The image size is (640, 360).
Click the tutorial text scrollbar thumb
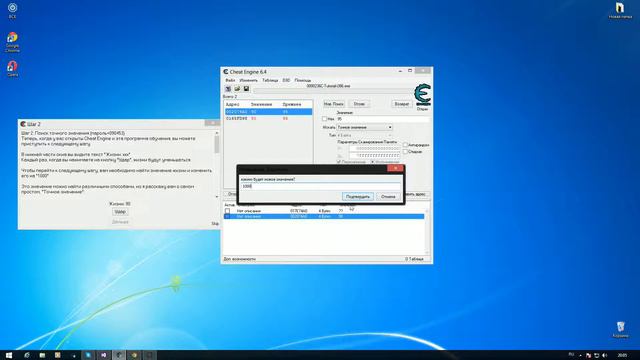(x=217, y=144)
